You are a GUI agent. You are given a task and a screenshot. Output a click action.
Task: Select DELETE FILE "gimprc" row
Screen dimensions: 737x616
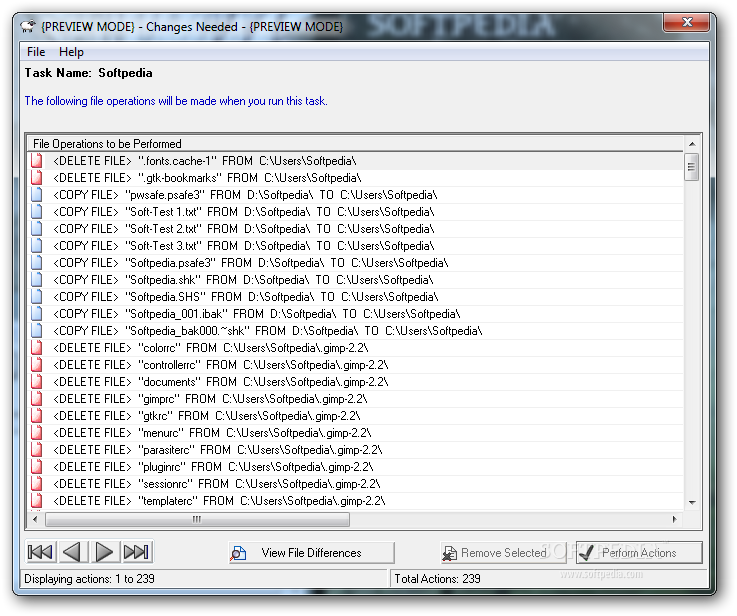(355, 398)
